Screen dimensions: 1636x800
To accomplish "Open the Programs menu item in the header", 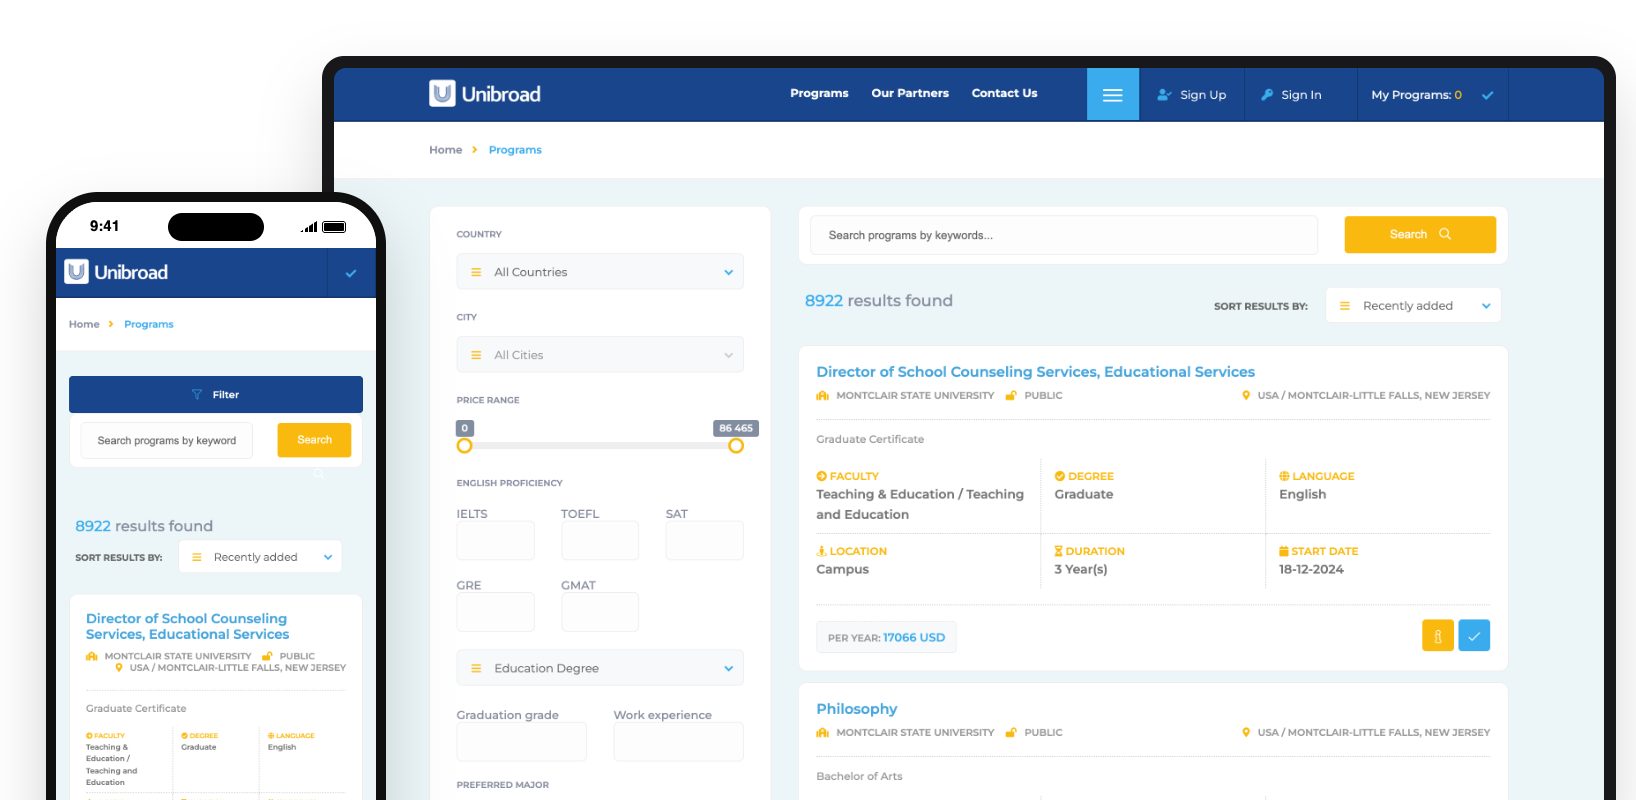I will [x=819, y=93].
